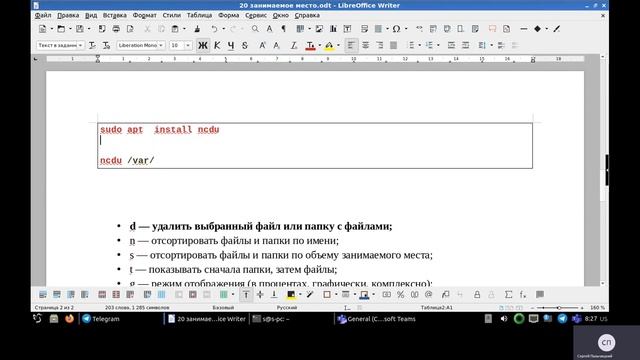Click status bar page style Базовый
This screenshot has width=640, height=360.
pyautogui.click(x=223, y=307)
